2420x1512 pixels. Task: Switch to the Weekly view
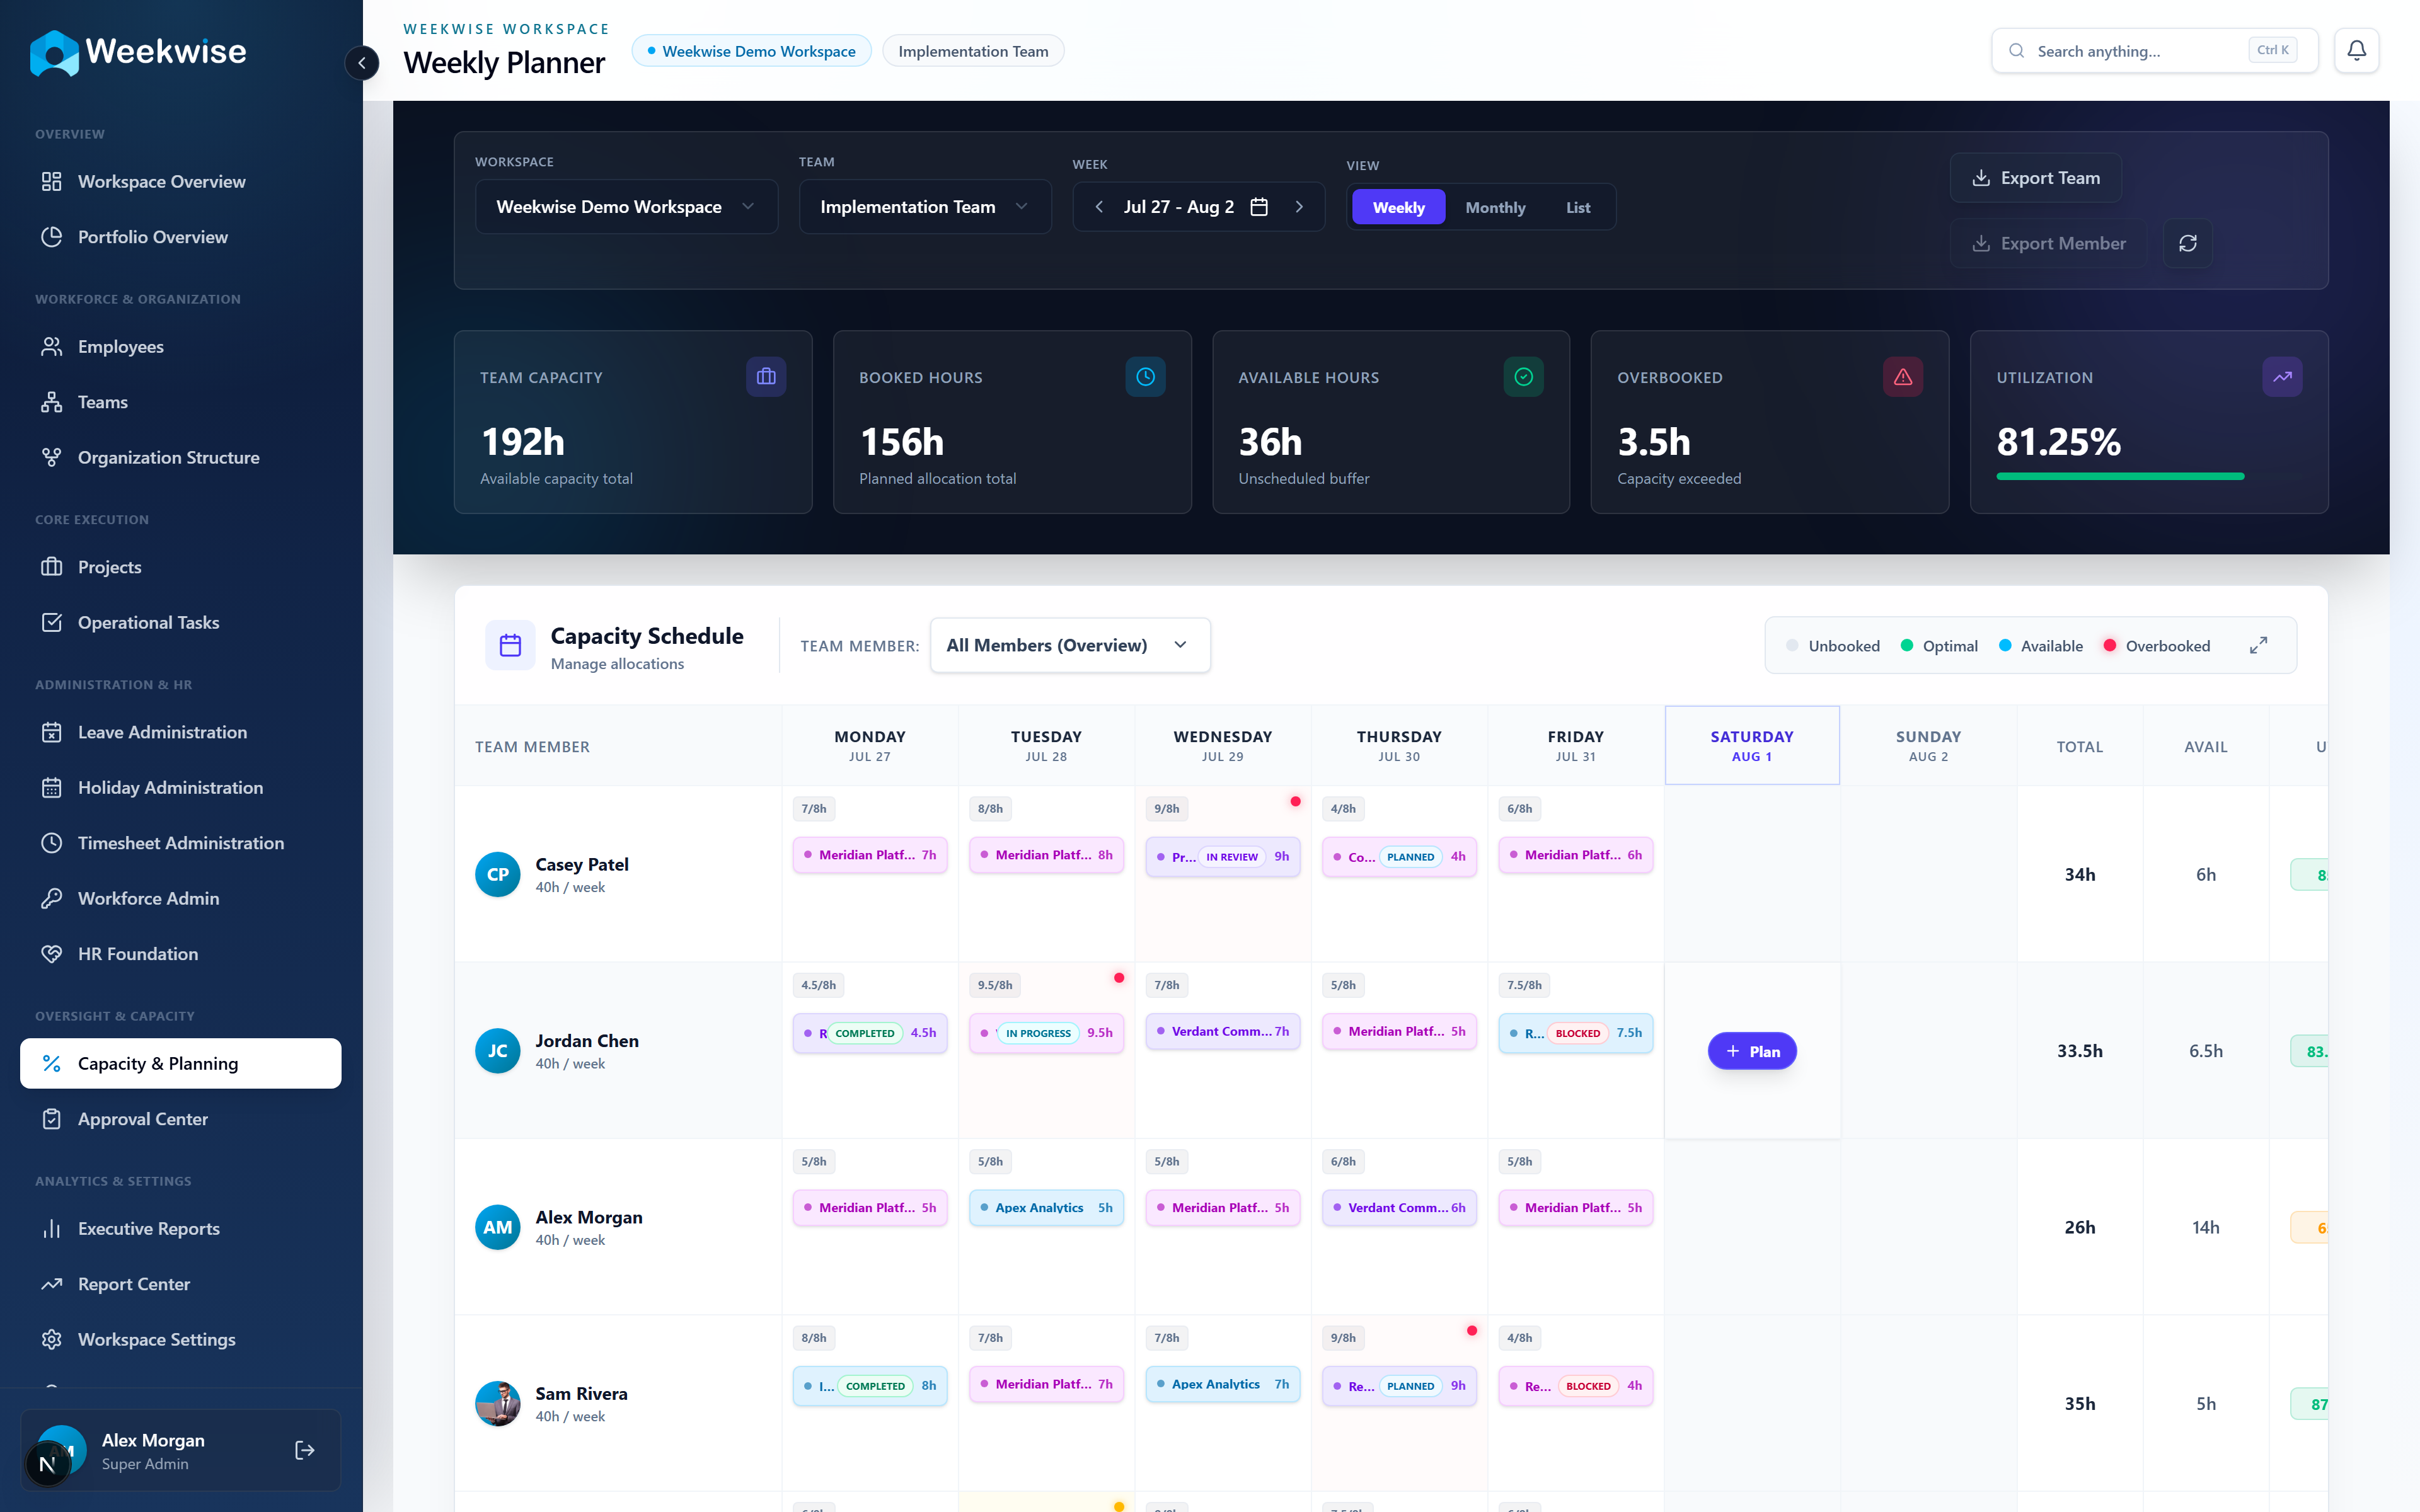tap(1398, 207)
